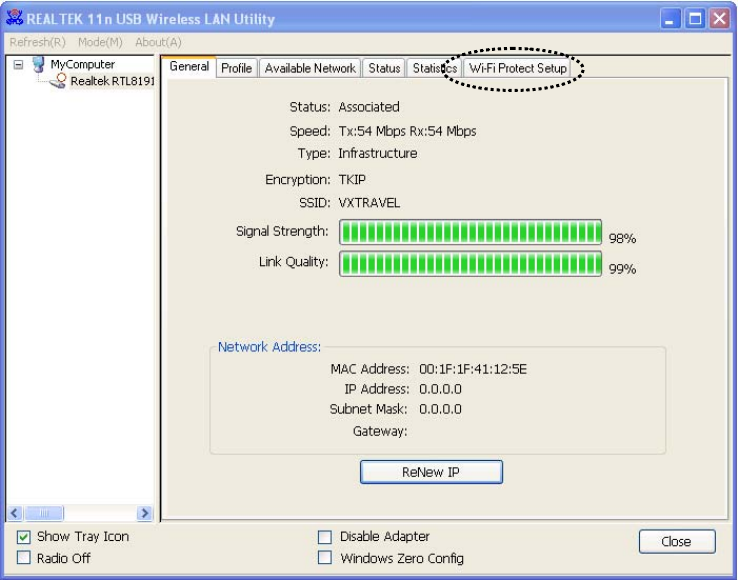Click the ReNew IP button
Image resolution: width=738 pixels, height=580 pixels.
(x=431, y=472)
